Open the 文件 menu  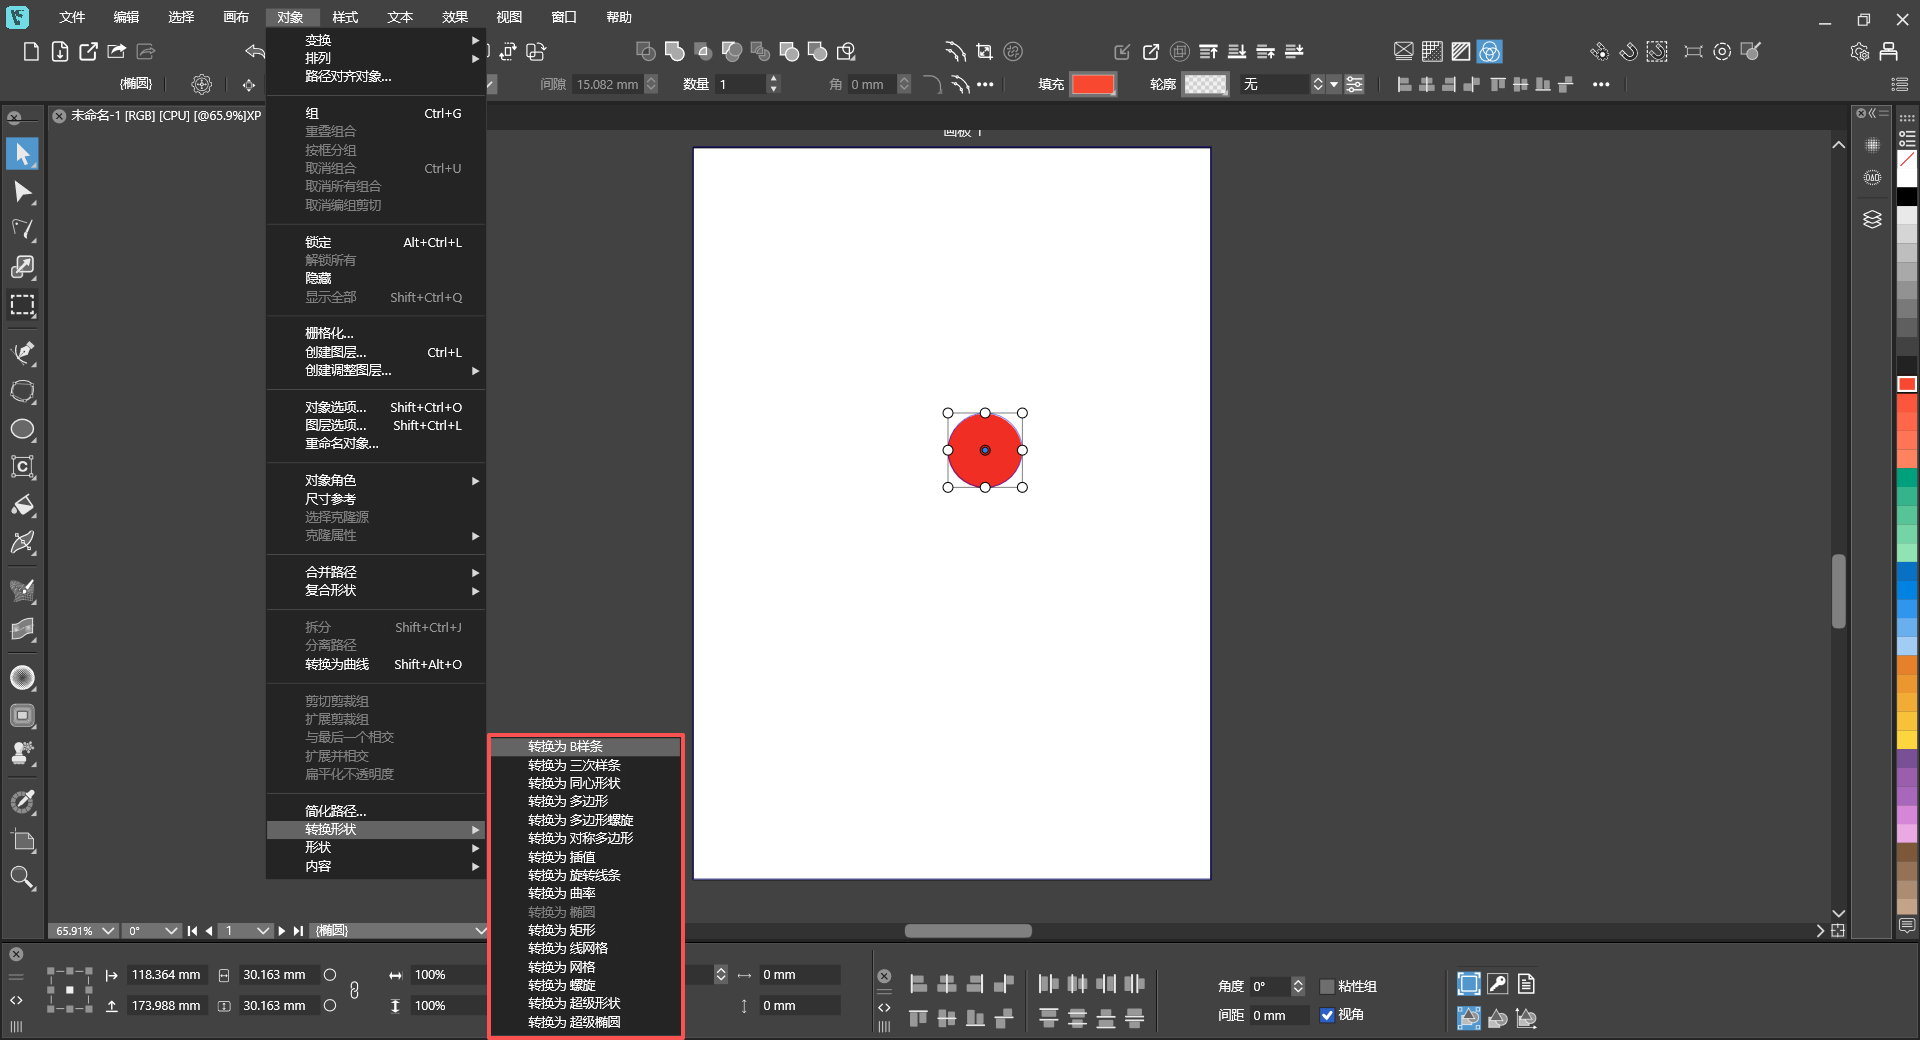72,17
